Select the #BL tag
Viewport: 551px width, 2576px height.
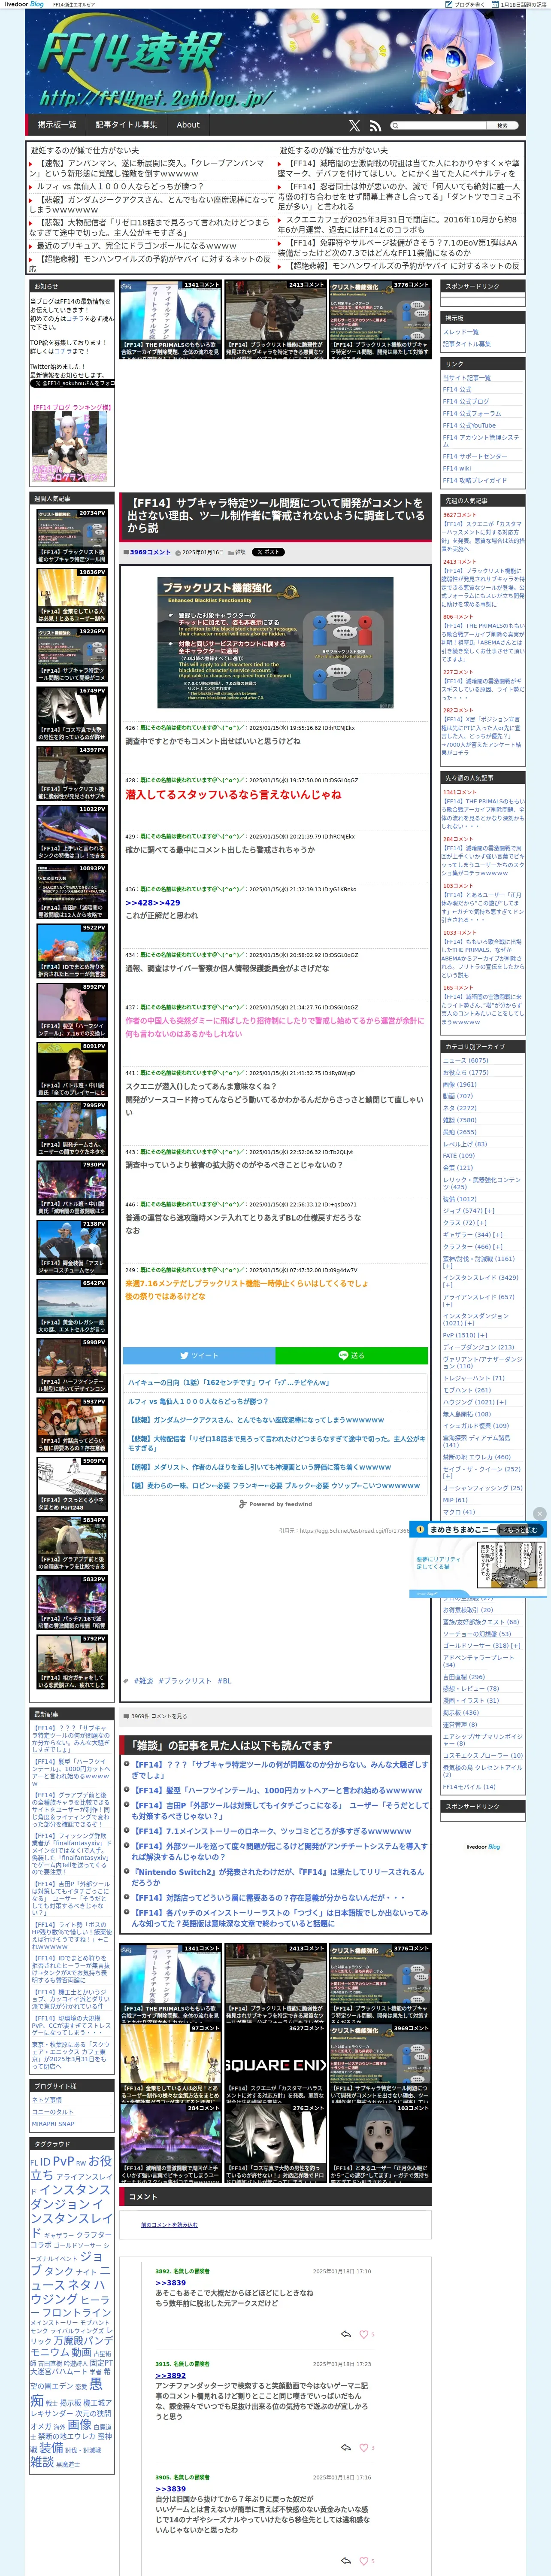[224, 1681]
